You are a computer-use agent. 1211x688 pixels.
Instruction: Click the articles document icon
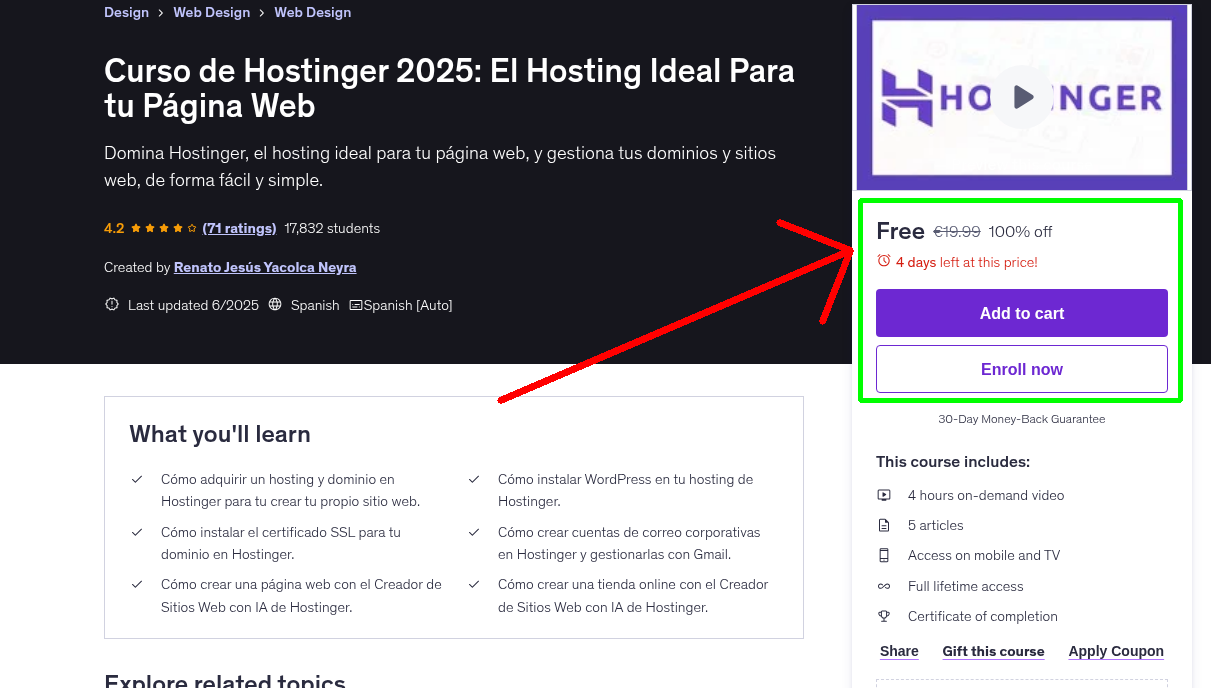point(884,525)
